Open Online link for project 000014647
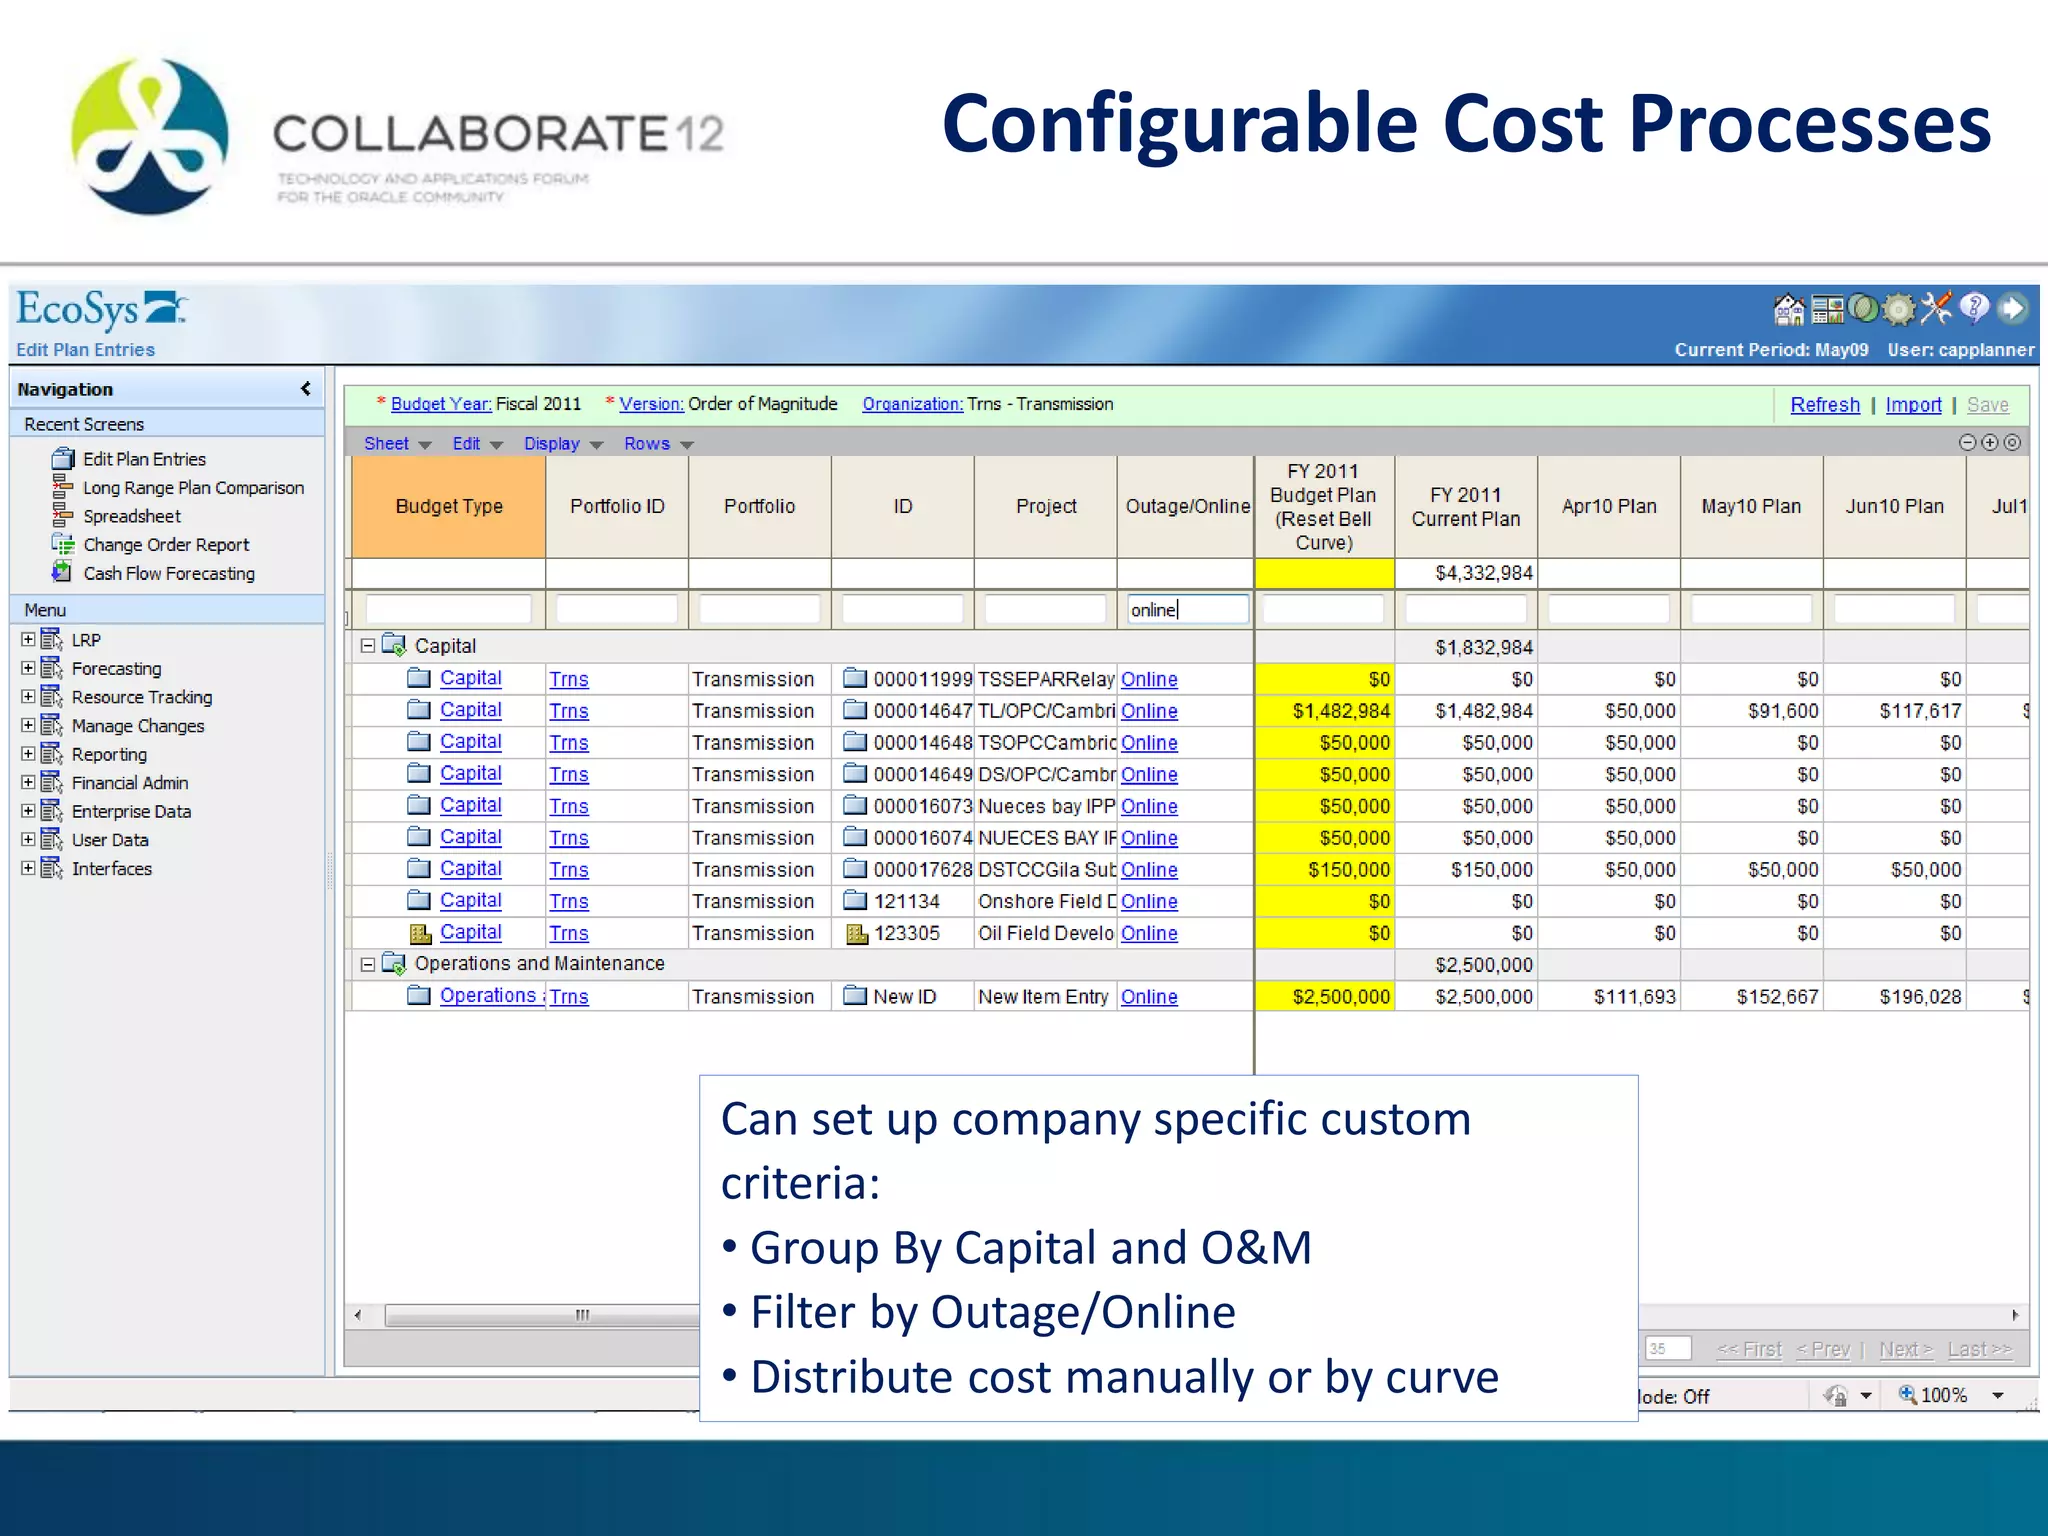Viewport: 2048px width, 1536px height. coord(1149,710)
